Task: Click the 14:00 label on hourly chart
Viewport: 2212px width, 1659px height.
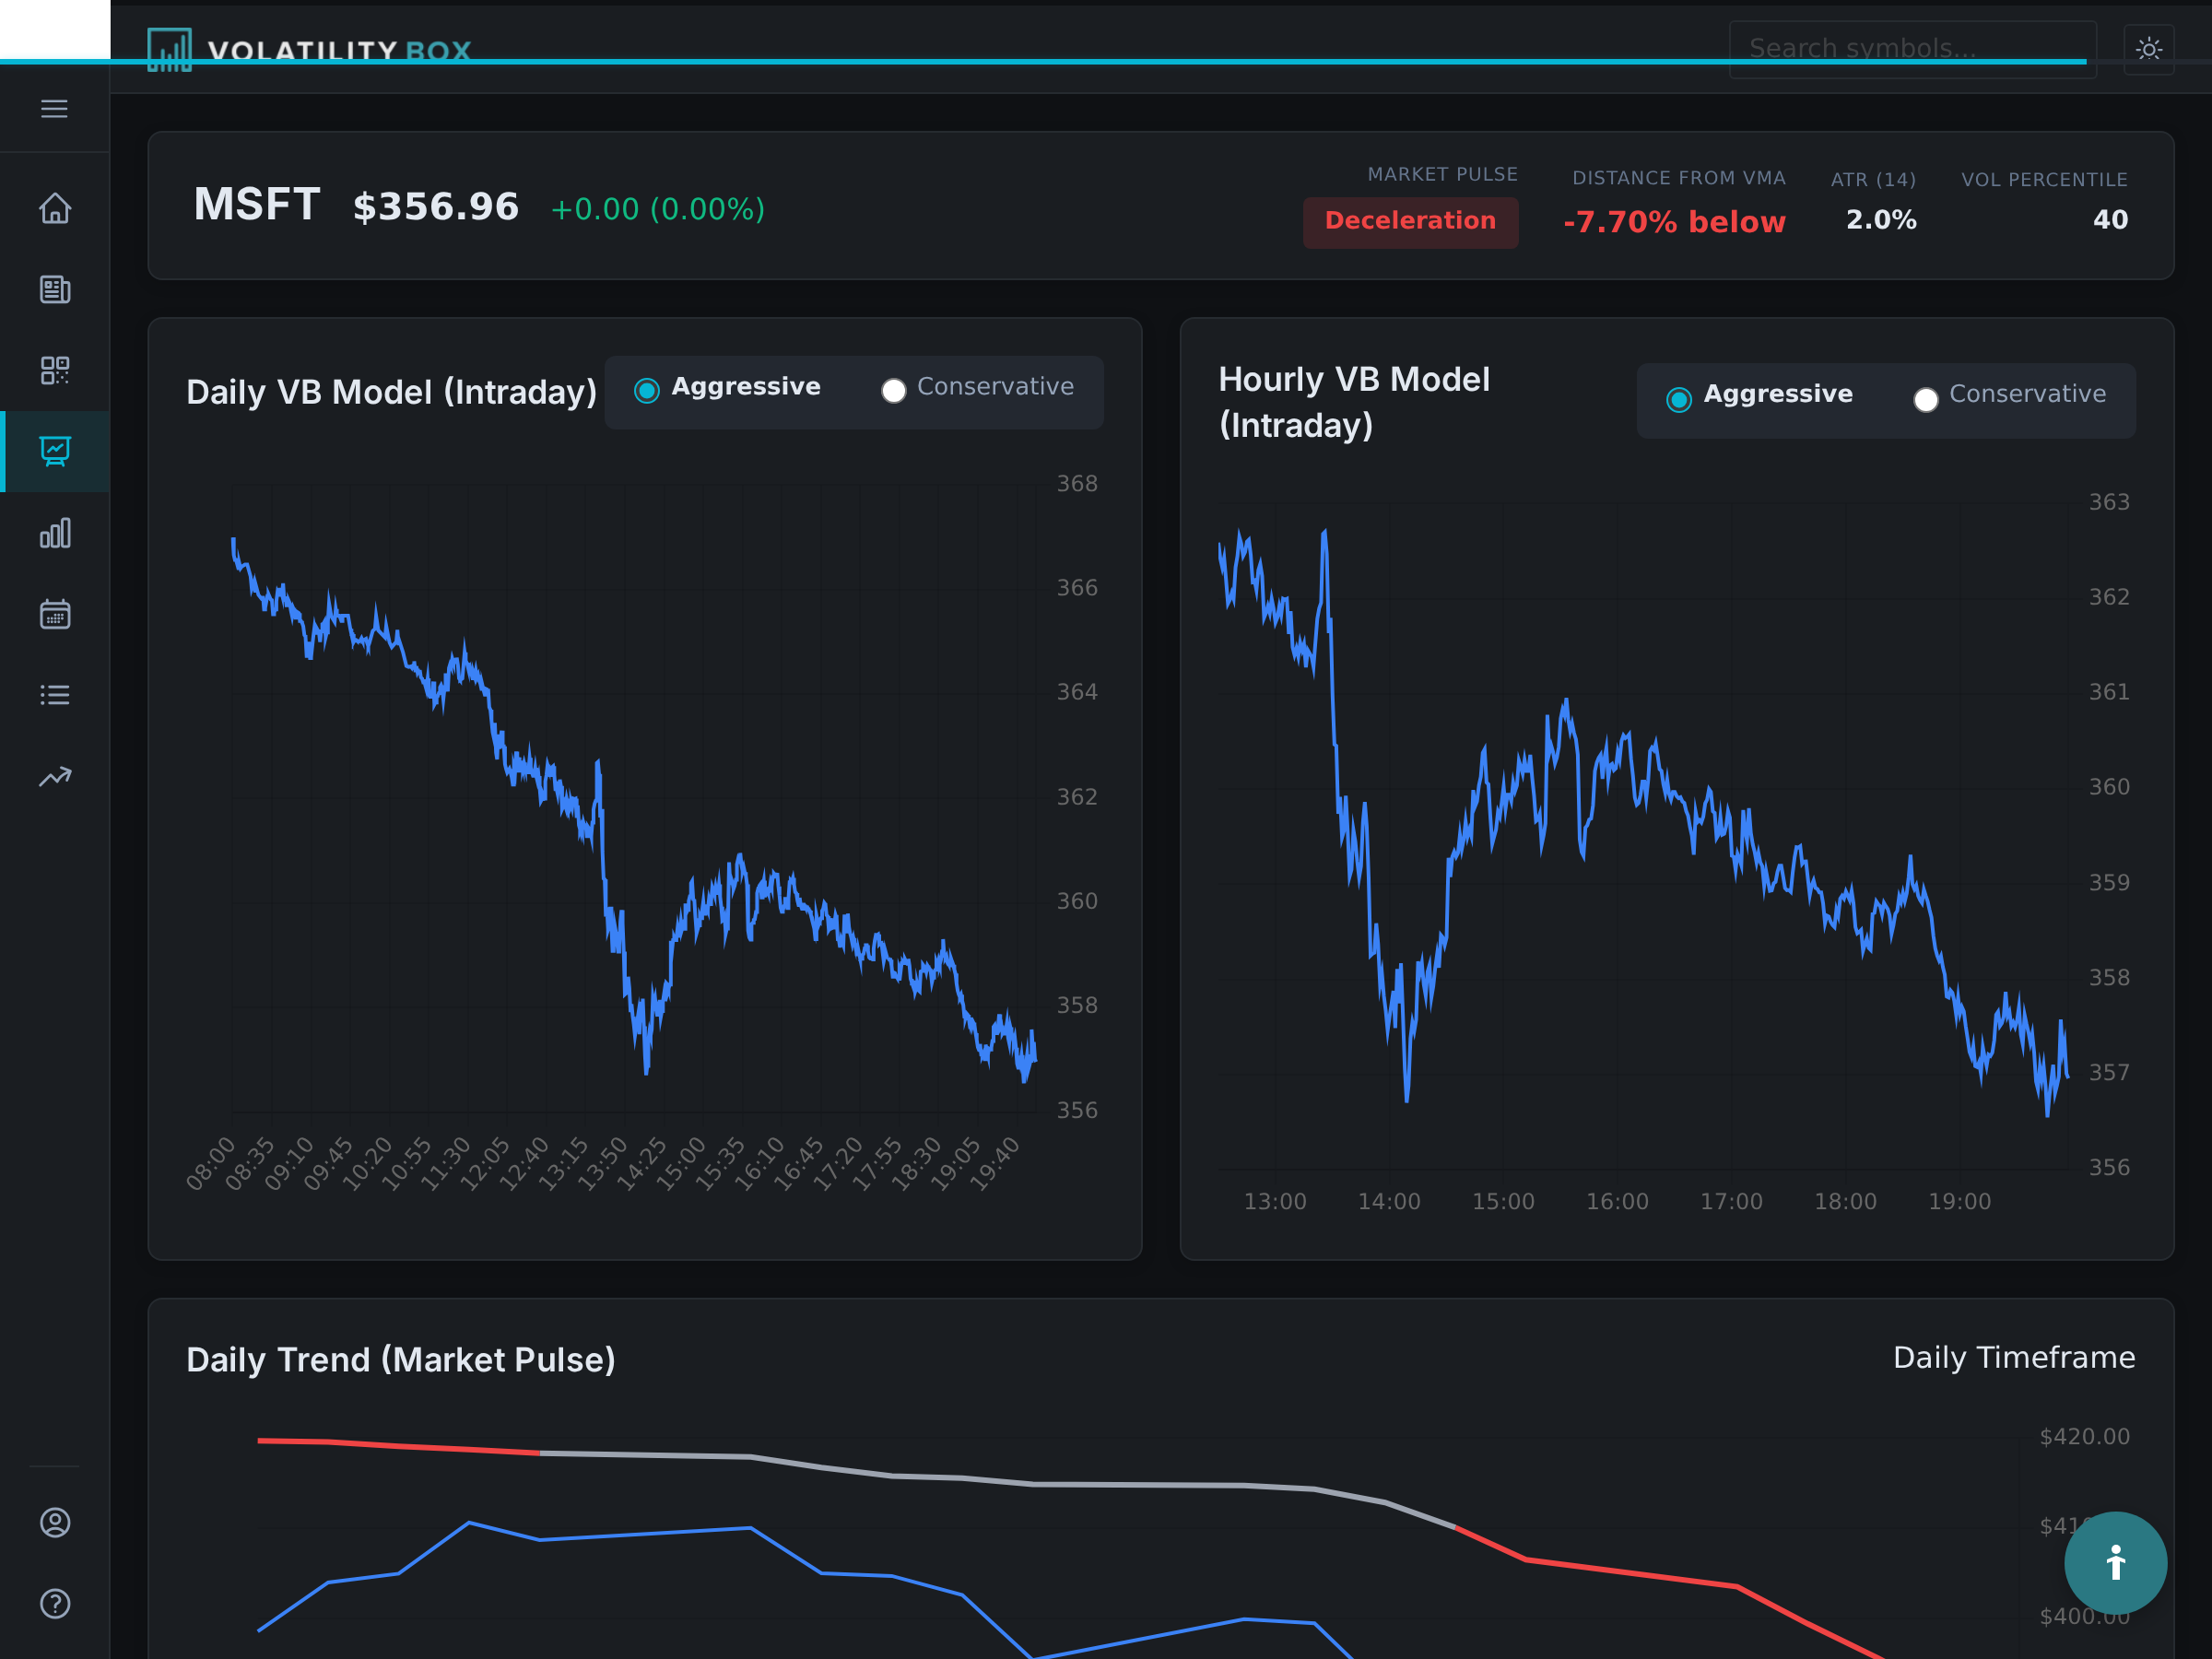Action: [1389, 1201]
